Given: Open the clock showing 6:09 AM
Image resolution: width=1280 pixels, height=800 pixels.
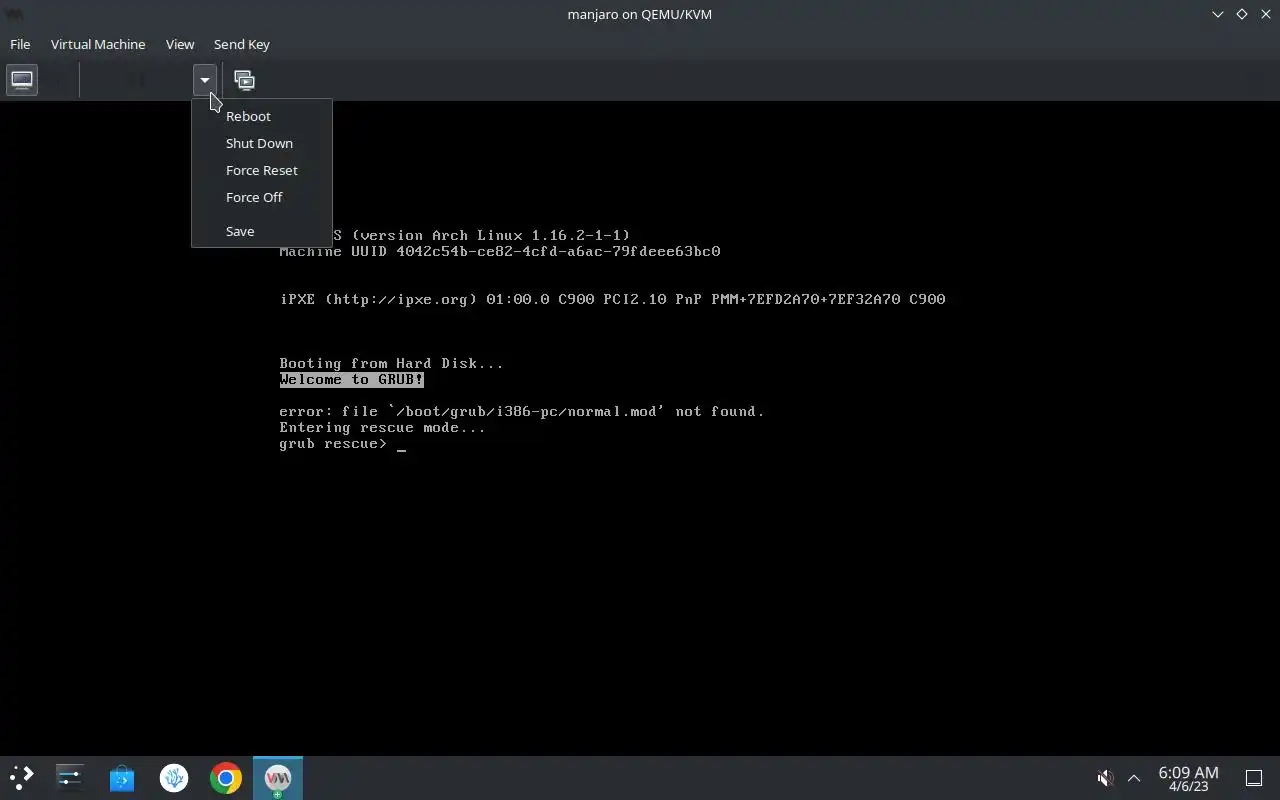Looking at the screenshot, I should coord(1188,778).
